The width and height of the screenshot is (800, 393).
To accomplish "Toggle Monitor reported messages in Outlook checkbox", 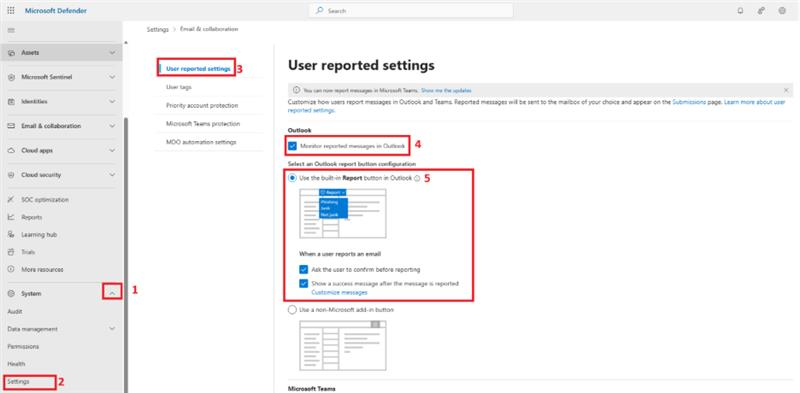I will point(292,146).
